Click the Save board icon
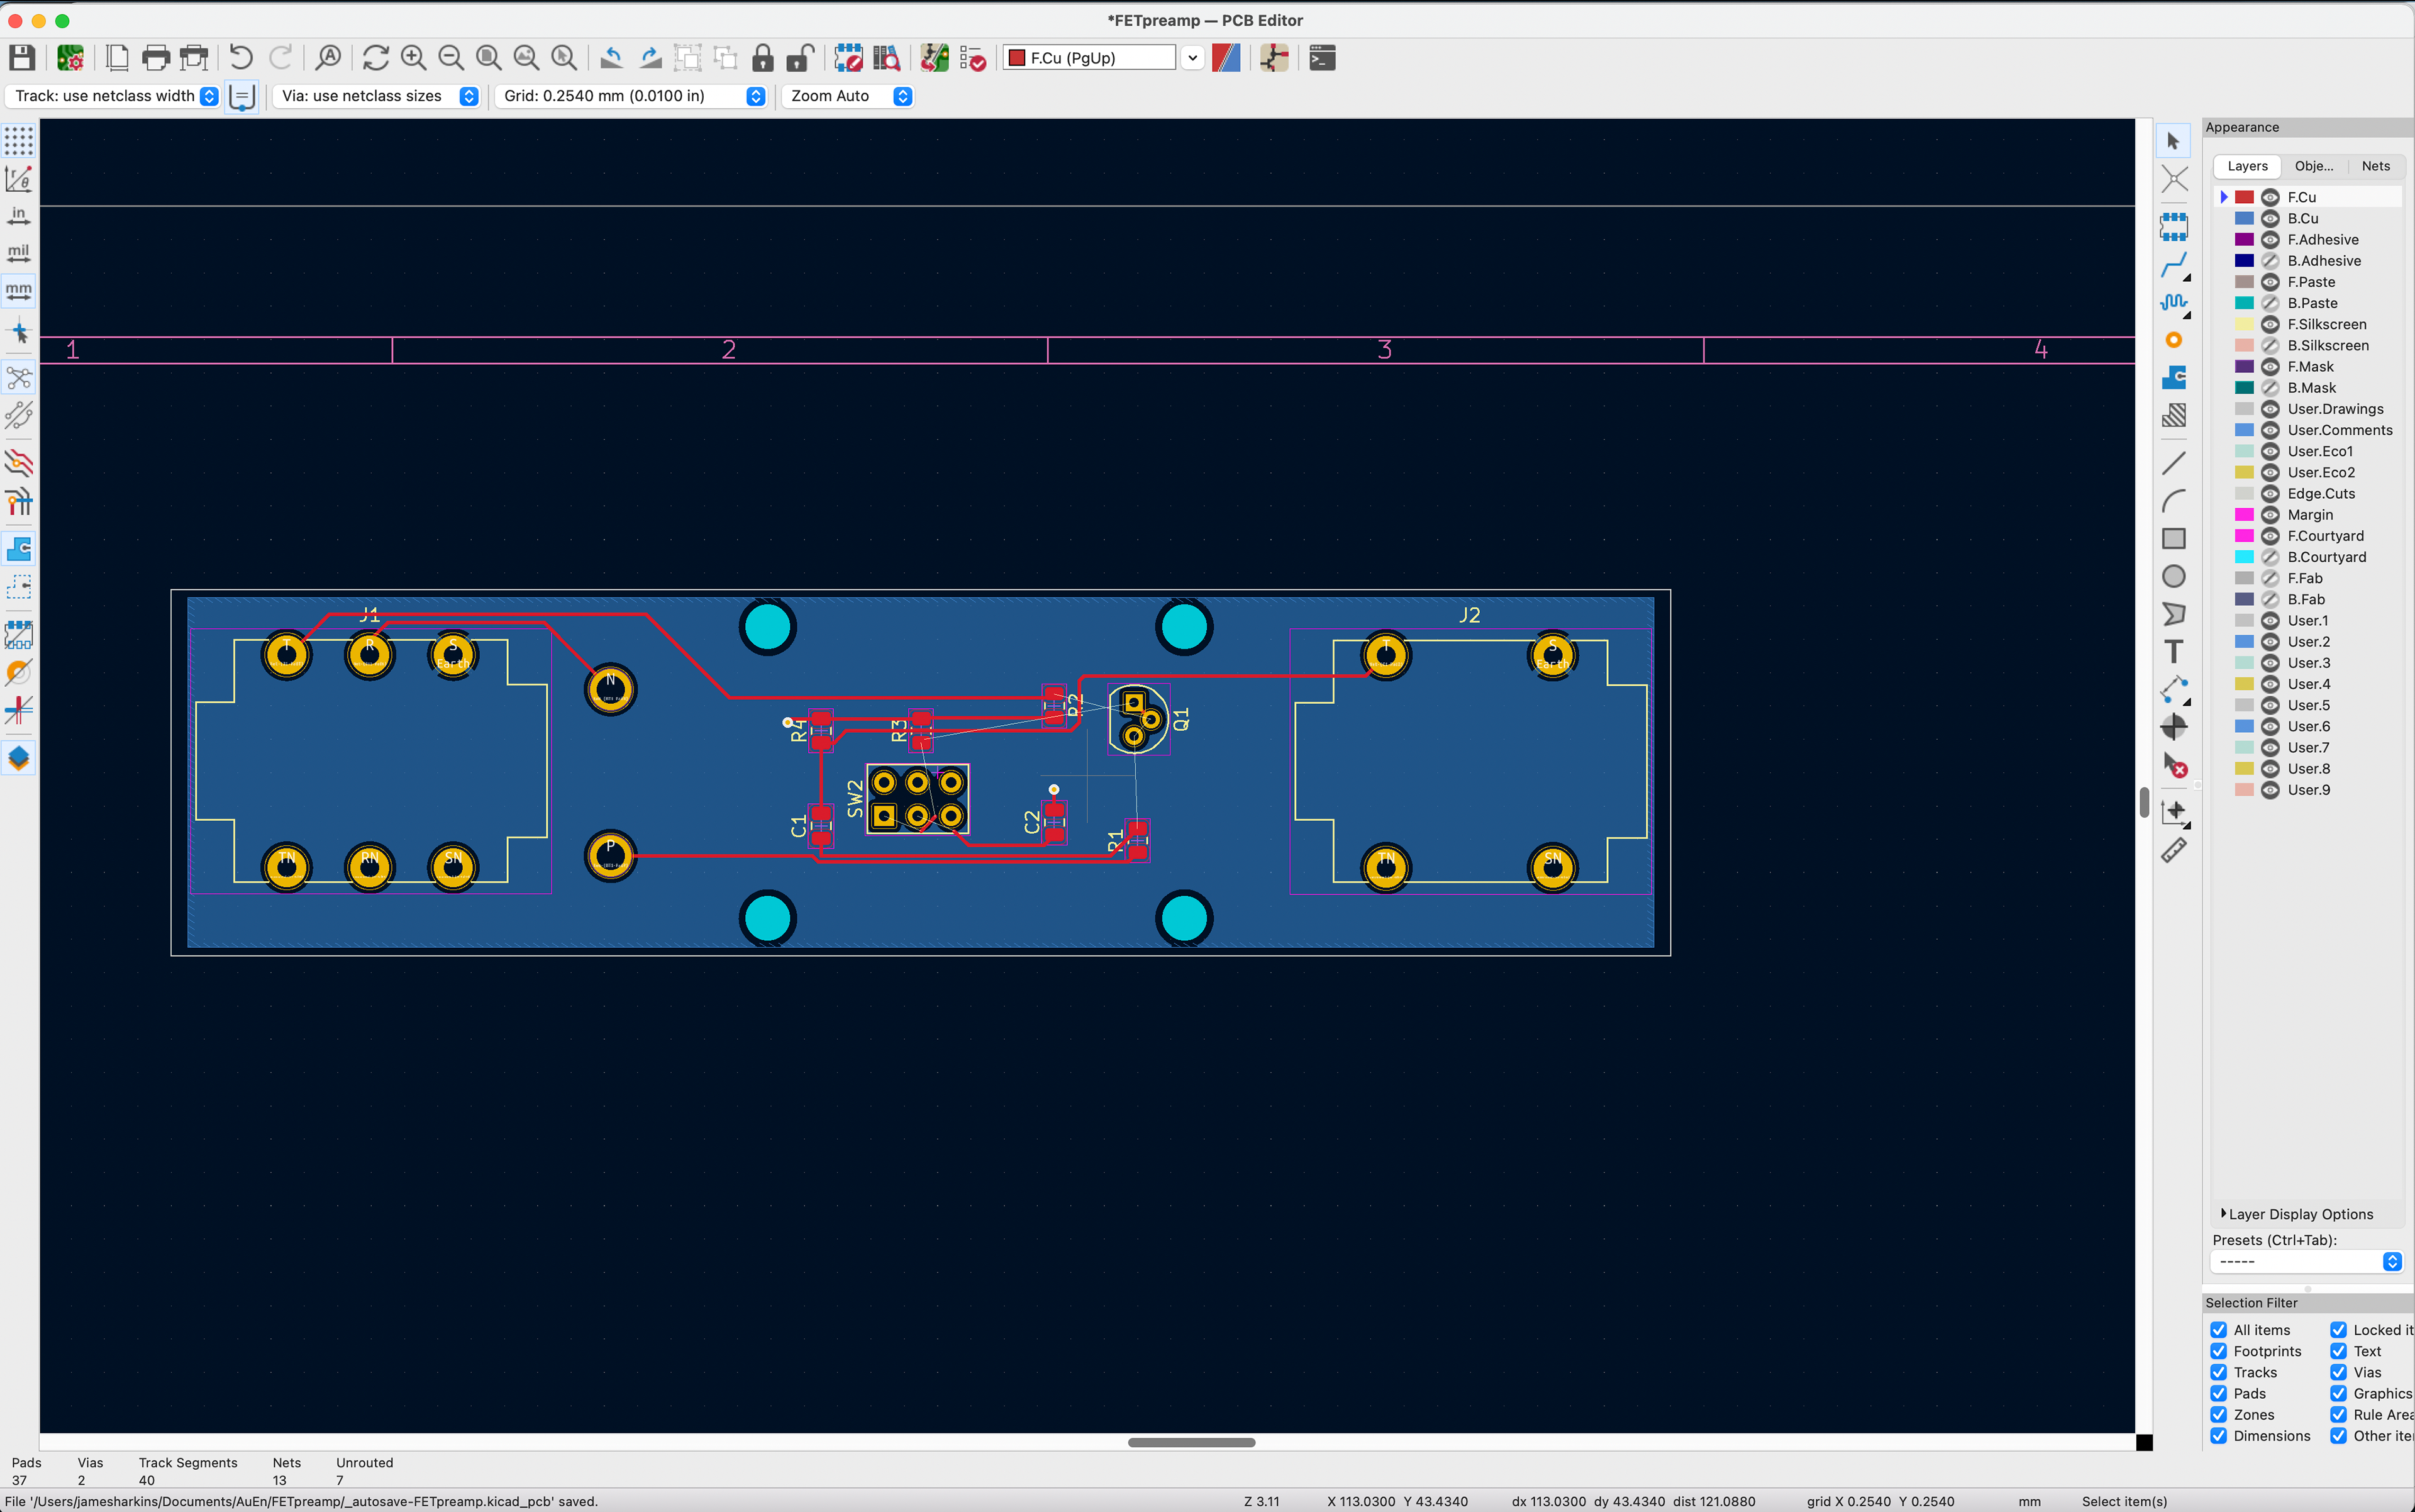This screenshot has width=2415, height=1512. coord(22,58)
